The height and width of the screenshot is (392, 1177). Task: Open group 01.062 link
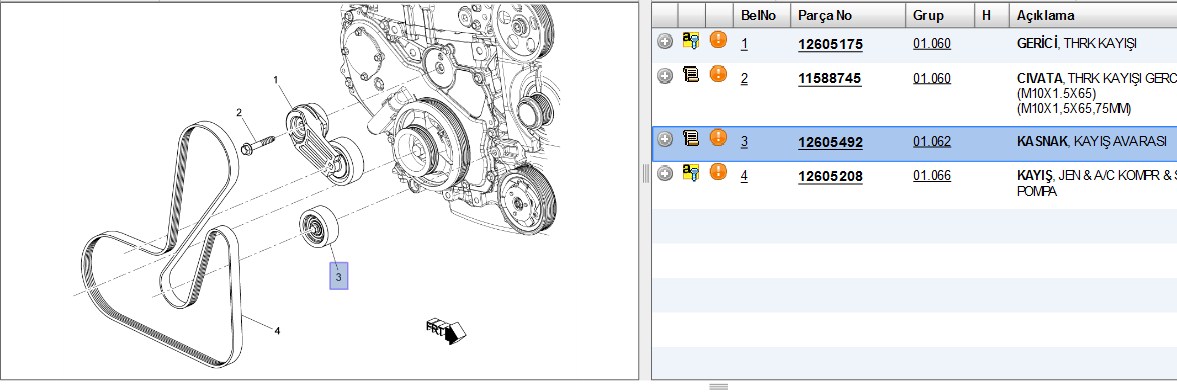[932, 141]
